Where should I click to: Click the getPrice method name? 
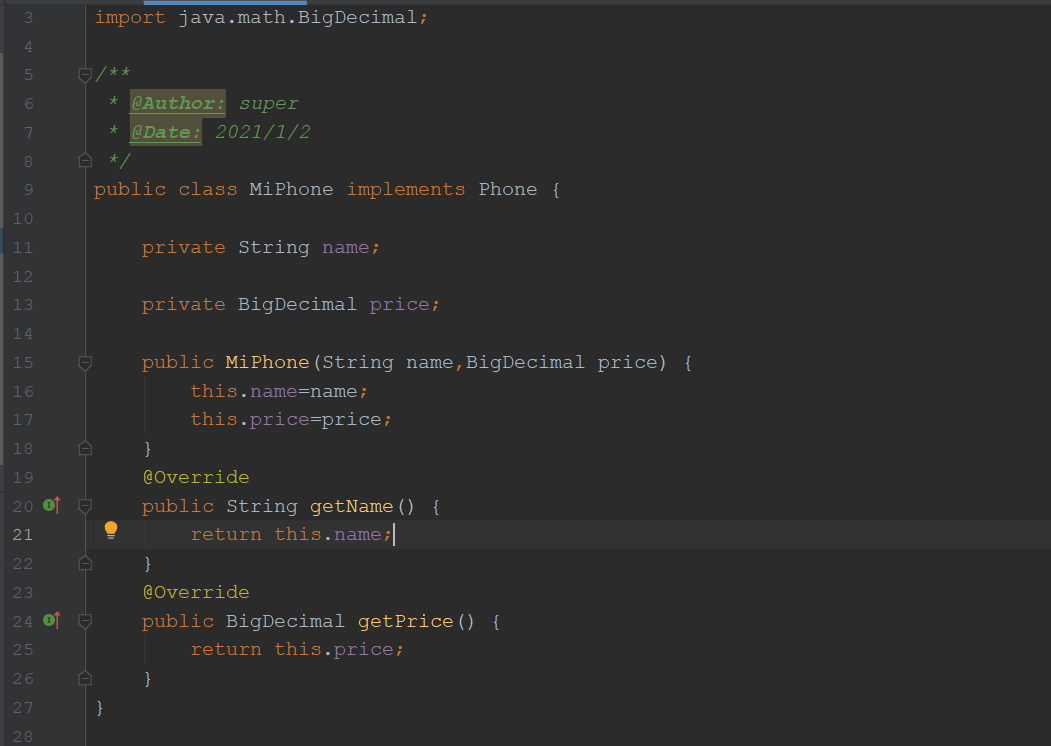406,621
